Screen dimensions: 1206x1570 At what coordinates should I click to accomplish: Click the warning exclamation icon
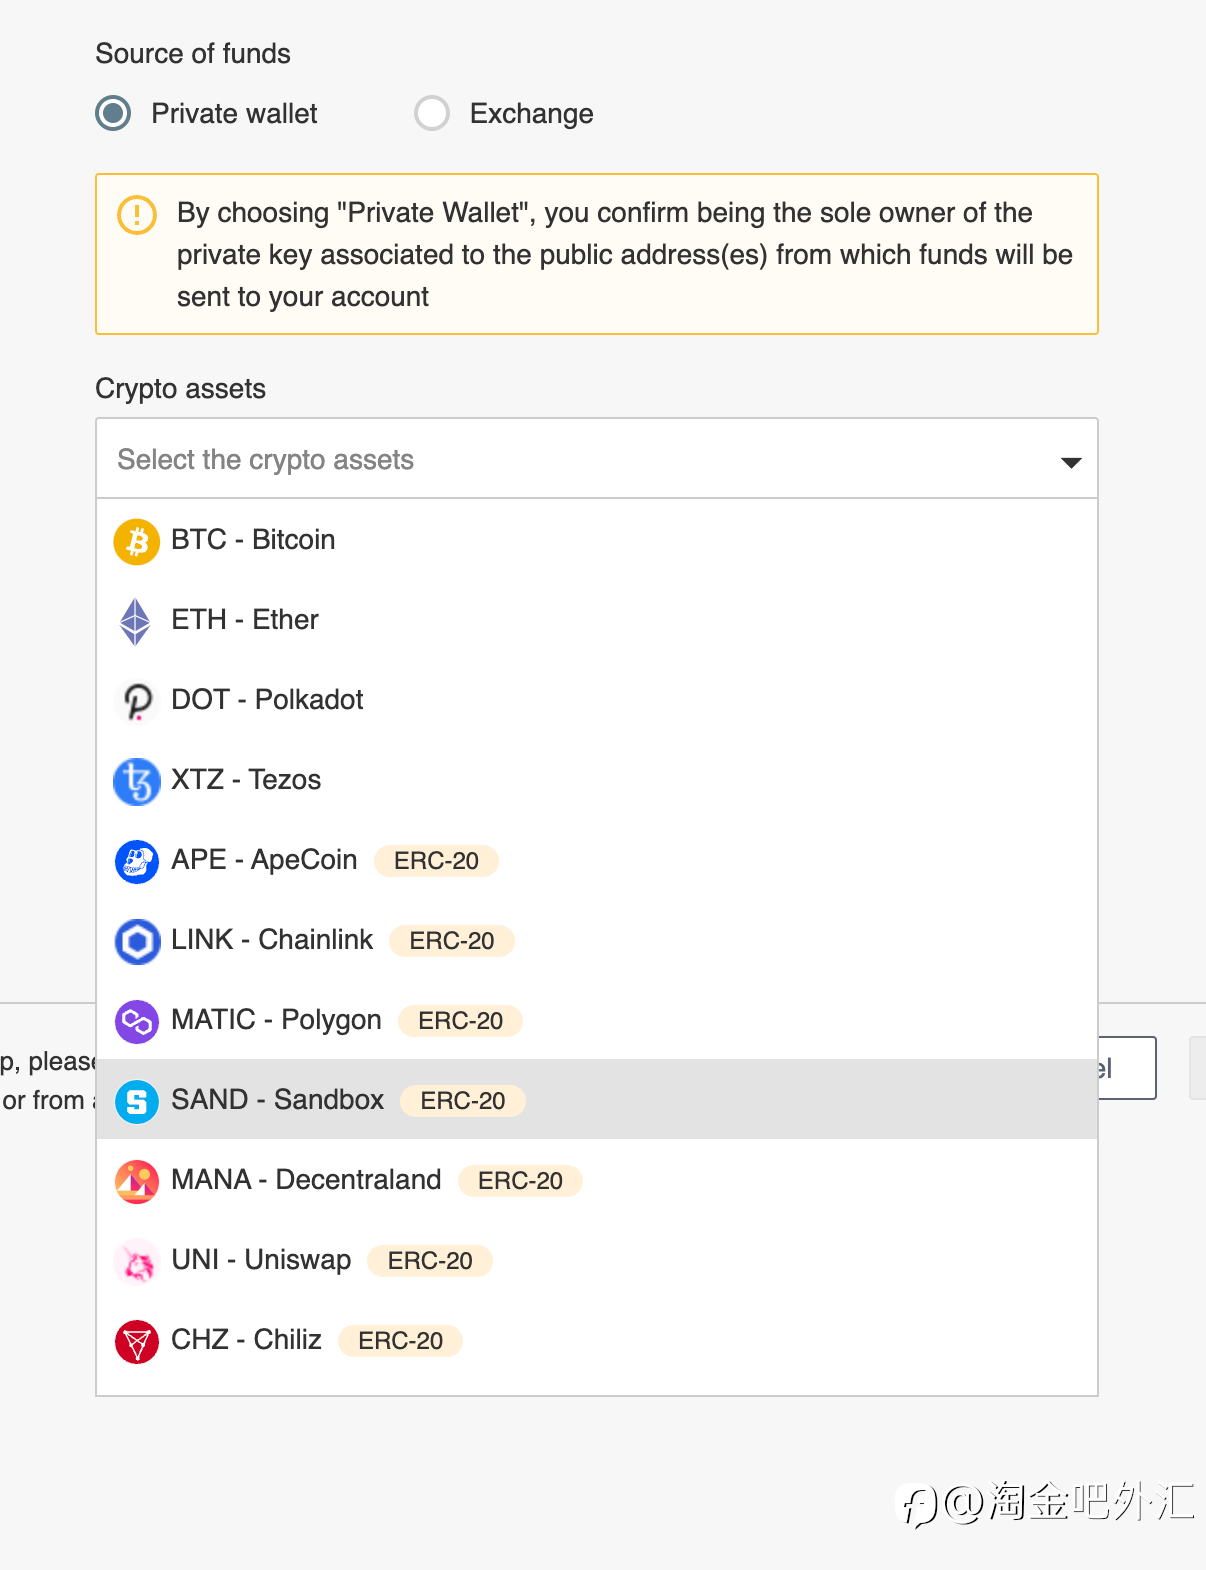pyautogui.click(x=137, y=214)
